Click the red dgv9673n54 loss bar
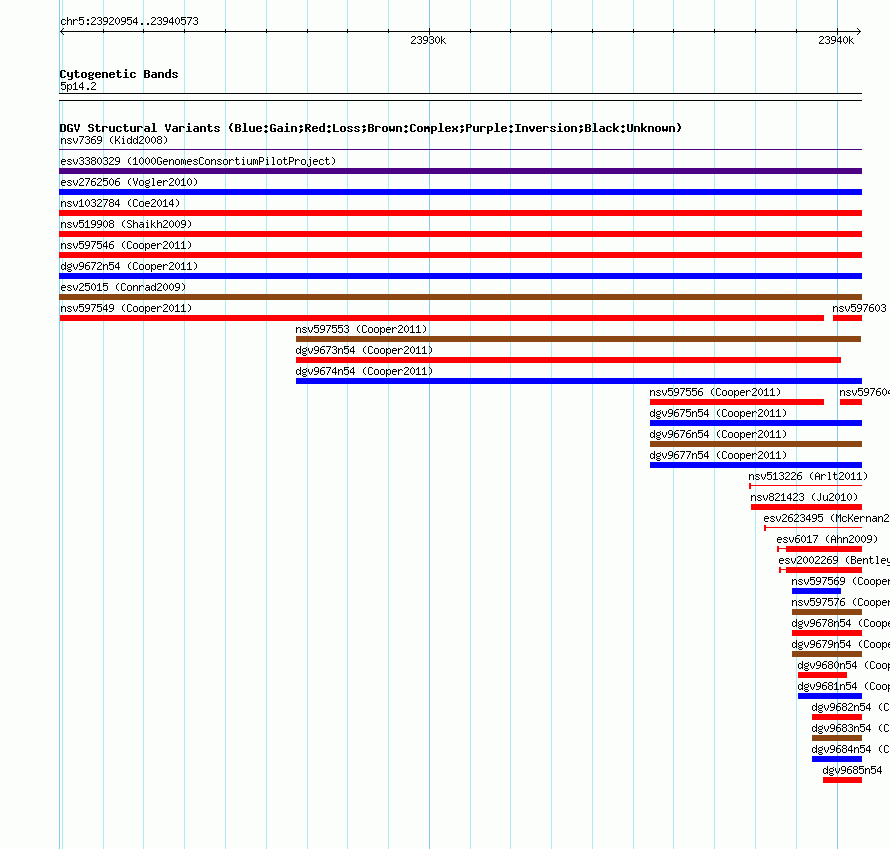This screenshot has width=890, height=849. tap(568, 360)
